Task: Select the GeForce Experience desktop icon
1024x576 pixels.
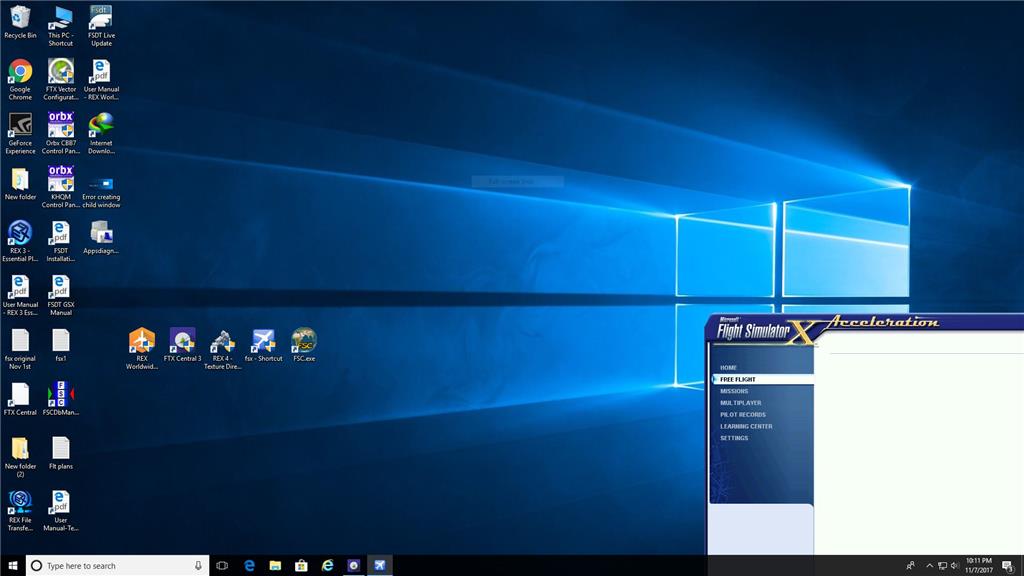Action: (20, 133)
